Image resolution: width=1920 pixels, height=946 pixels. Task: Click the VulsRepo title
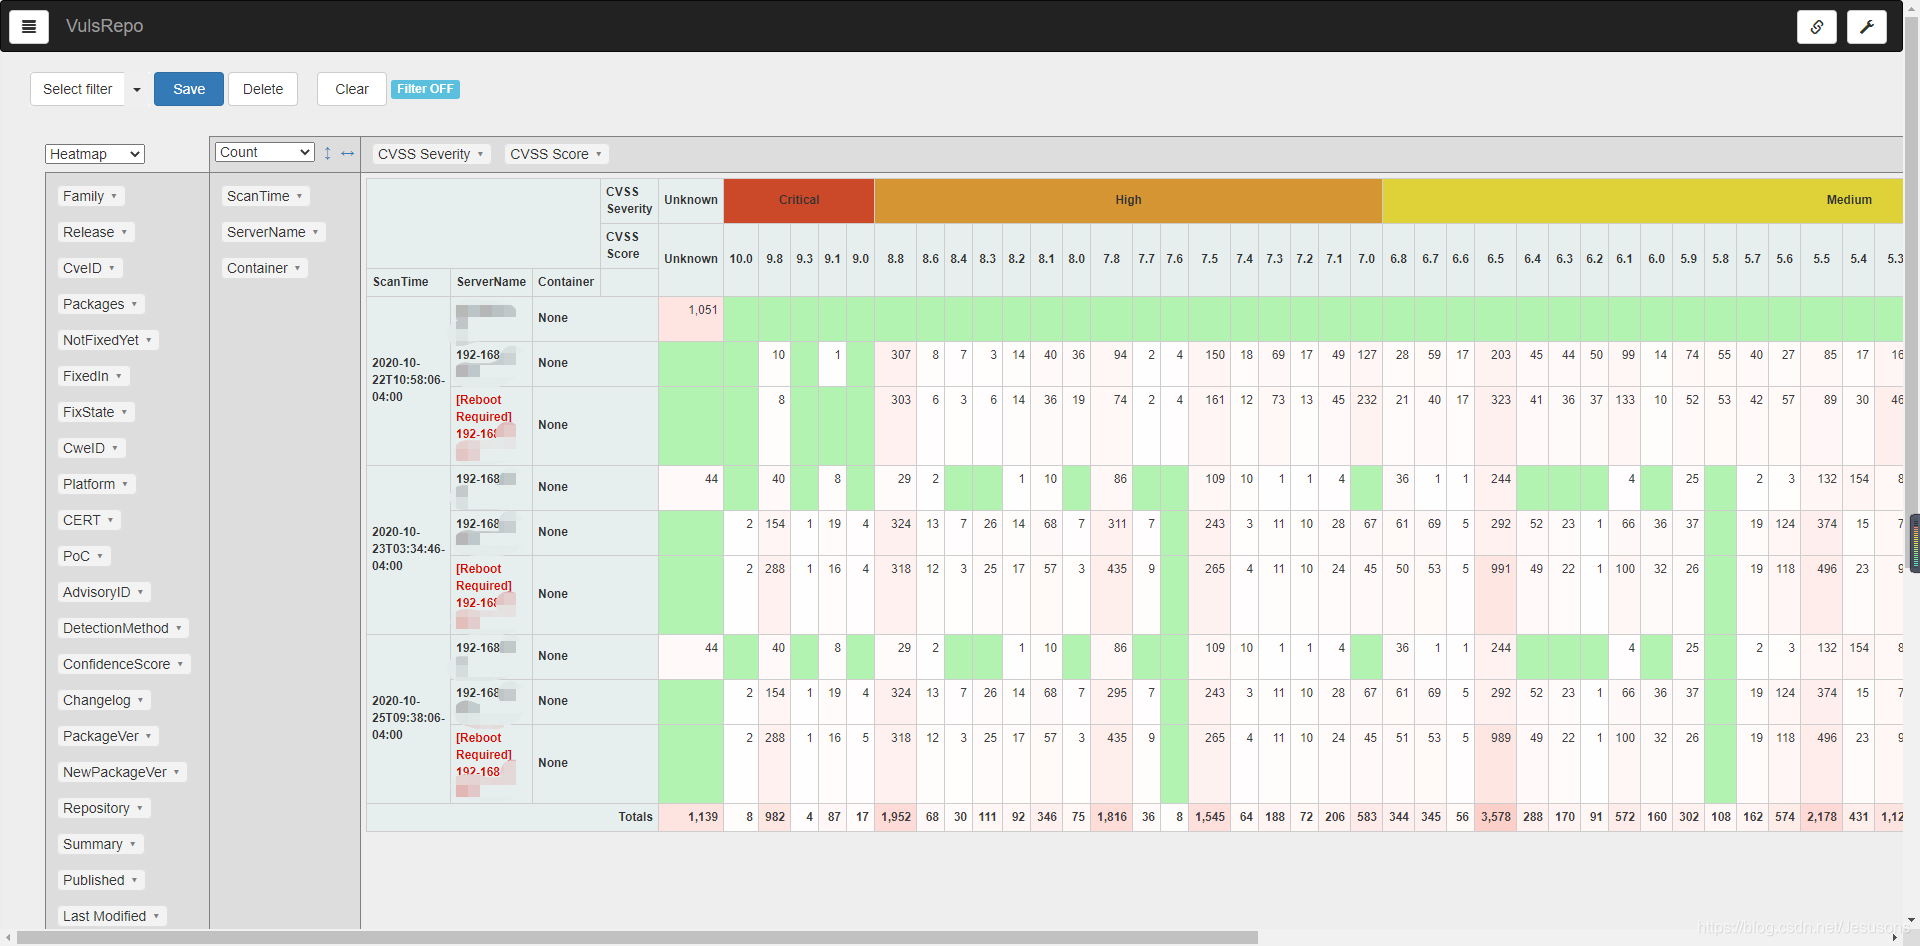[x=104, y=26]
